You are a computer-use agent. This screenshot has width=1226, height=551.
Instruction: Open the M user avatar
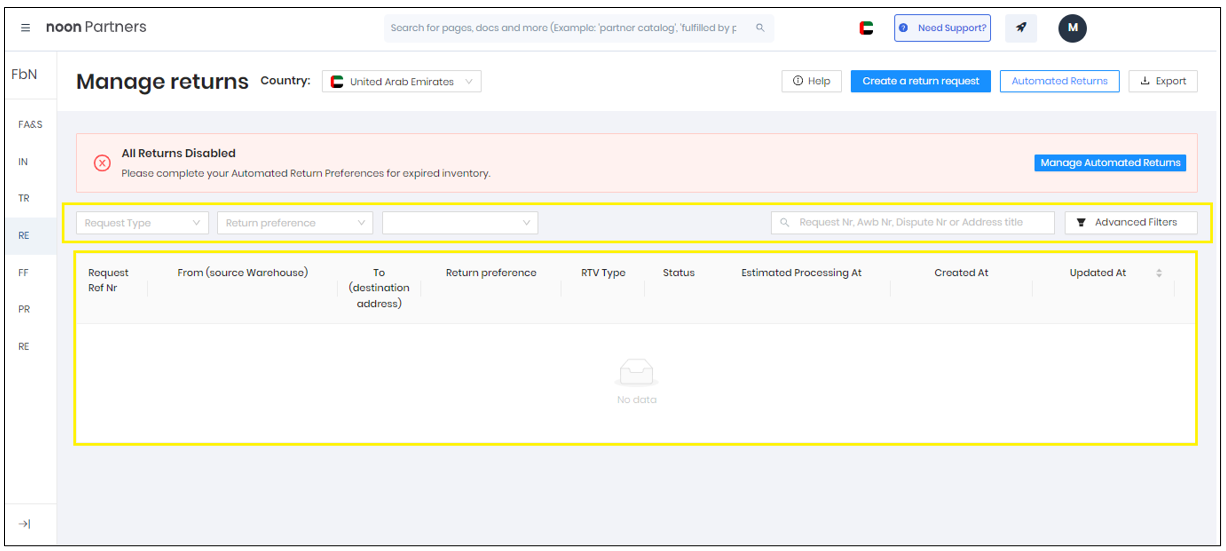[1073, 28]
